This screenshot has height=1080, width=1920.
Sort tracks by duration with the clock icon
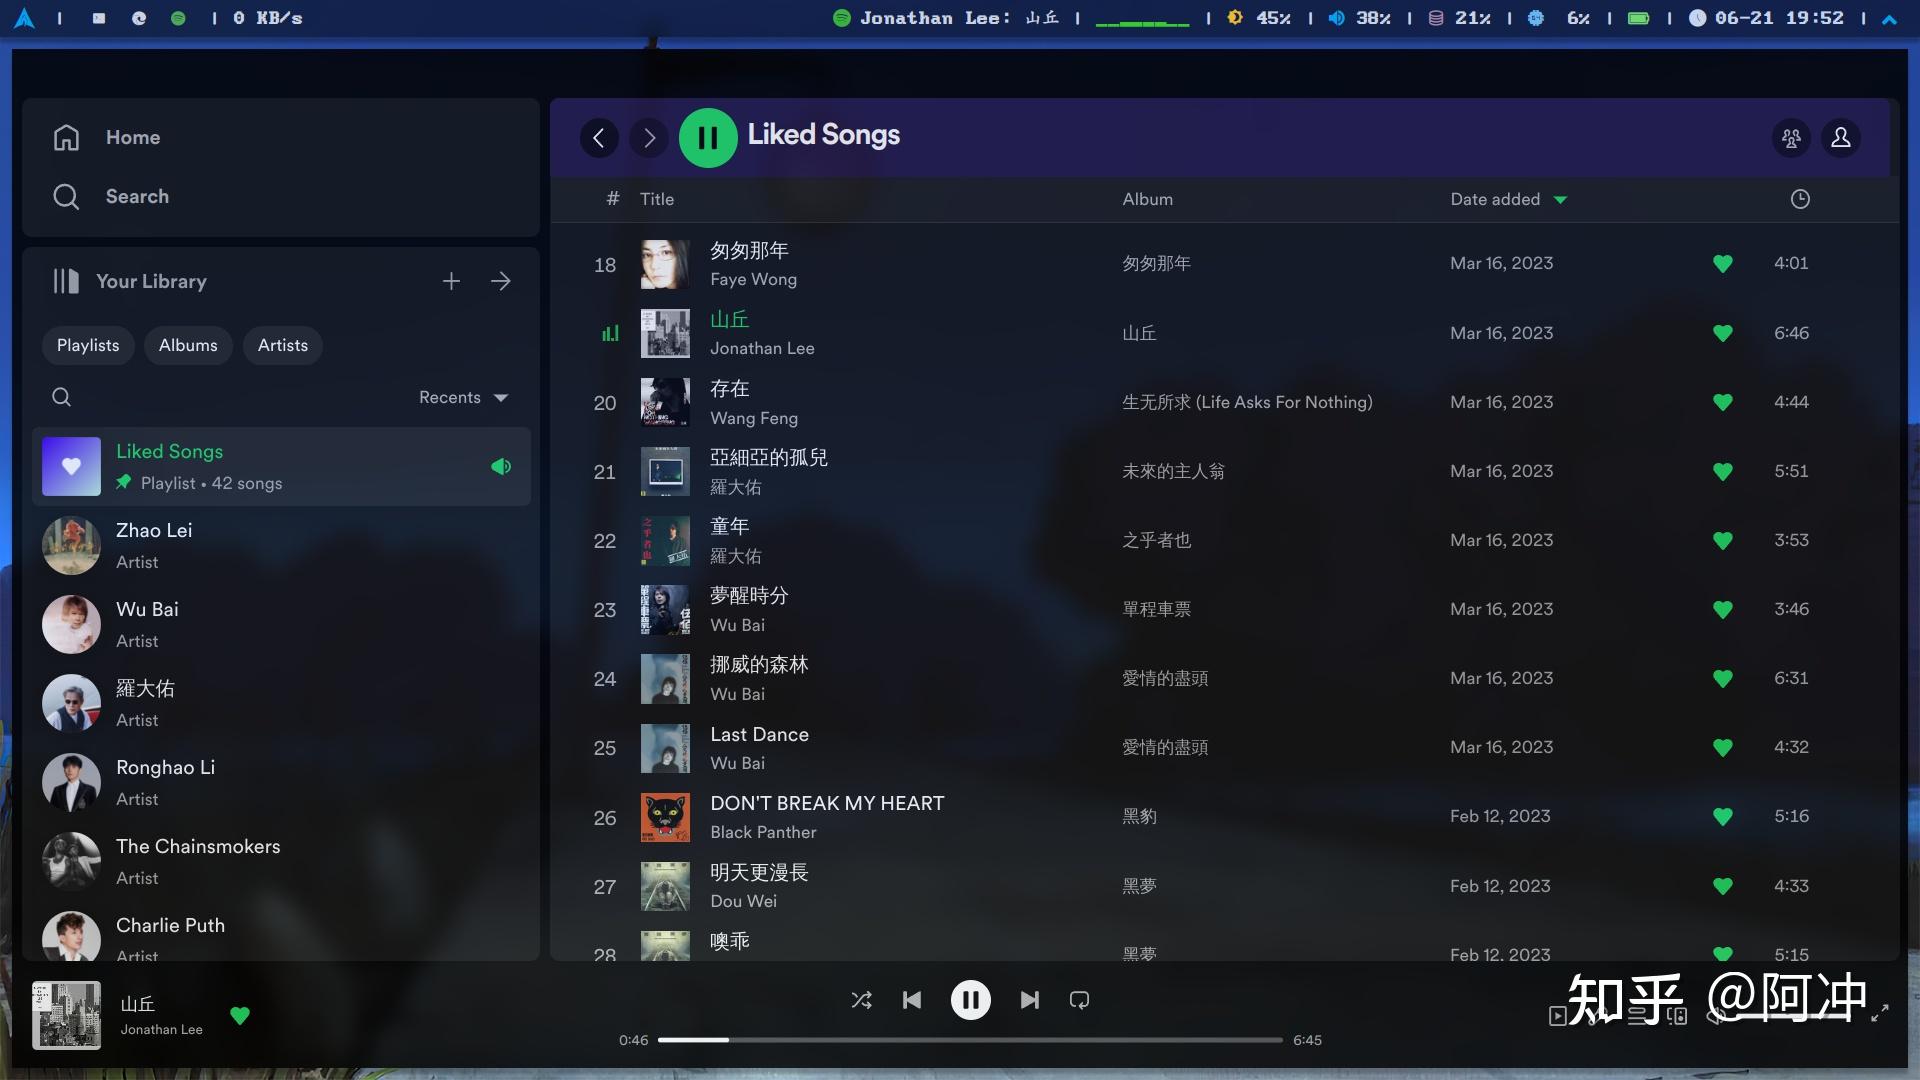1799,199
